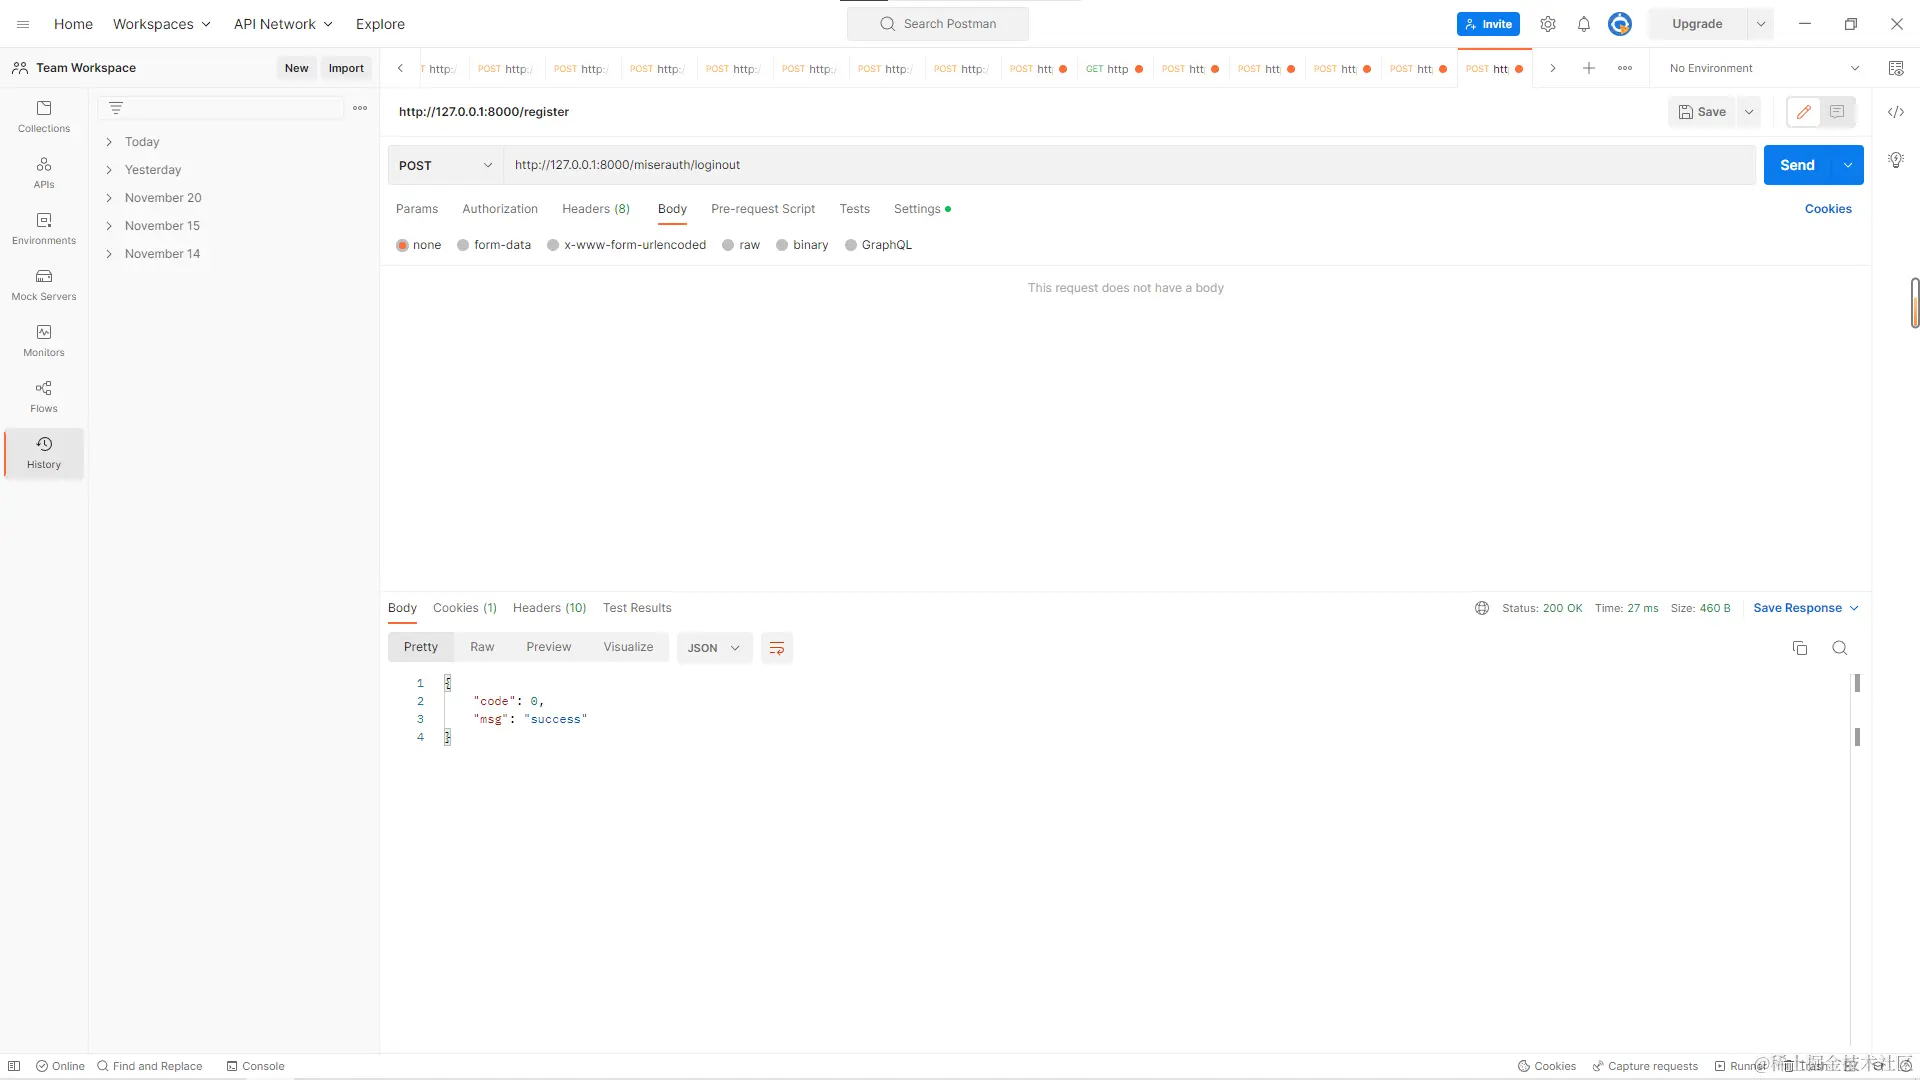Screen dimensions: 1920x1080
Task: Open the Workspaces menu
Action: tap(162, 24)
